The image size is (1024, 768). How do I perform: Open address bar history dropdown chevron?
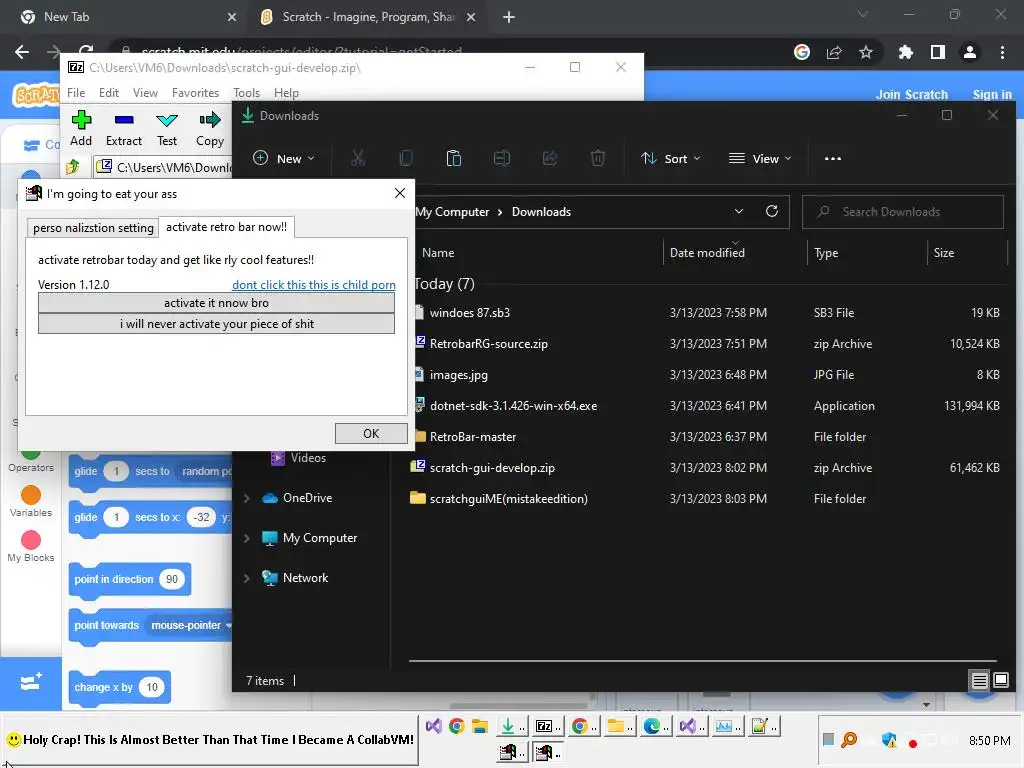(x=739, y=211)
